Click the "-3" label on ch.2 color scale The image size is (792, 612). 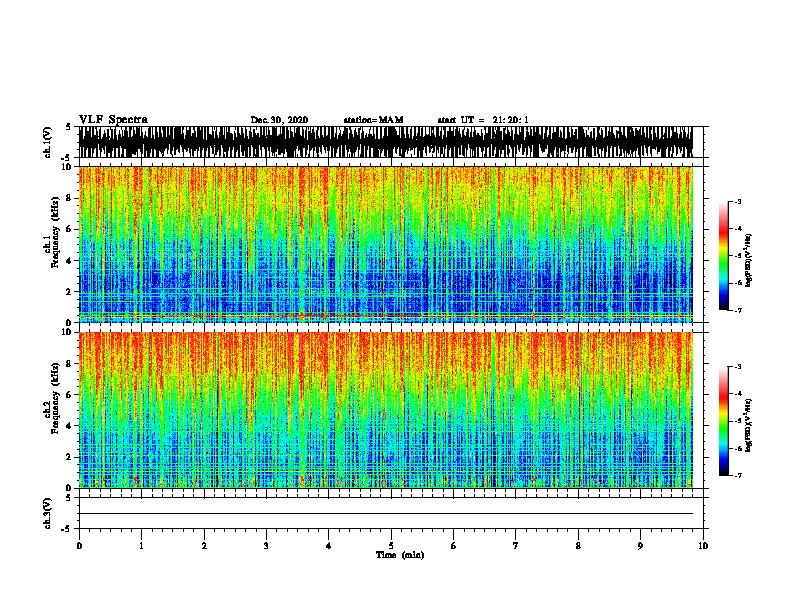(x=737, y=367)
